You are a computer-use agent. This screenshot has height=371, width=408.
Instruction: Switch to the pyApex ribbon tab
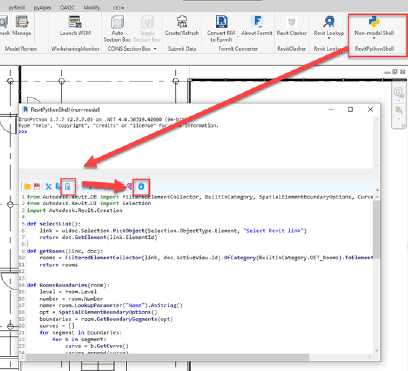[x=42, y=7]
